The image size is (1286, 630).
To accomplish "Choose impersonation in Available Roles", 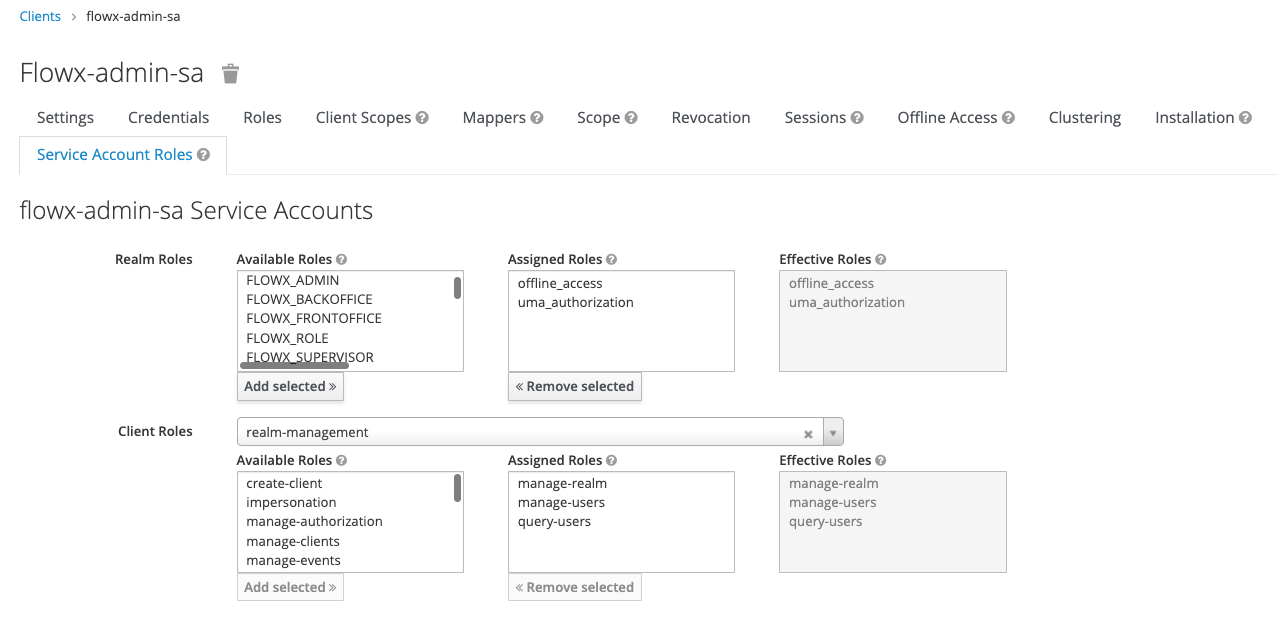I will 291,502.
